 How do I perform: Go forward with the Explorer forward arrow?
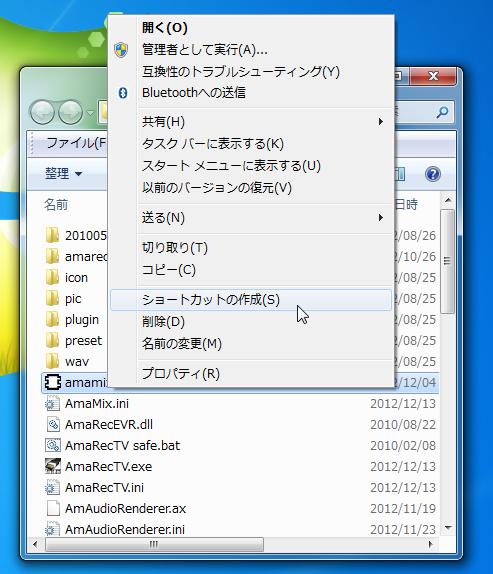[x=71, y=112]
